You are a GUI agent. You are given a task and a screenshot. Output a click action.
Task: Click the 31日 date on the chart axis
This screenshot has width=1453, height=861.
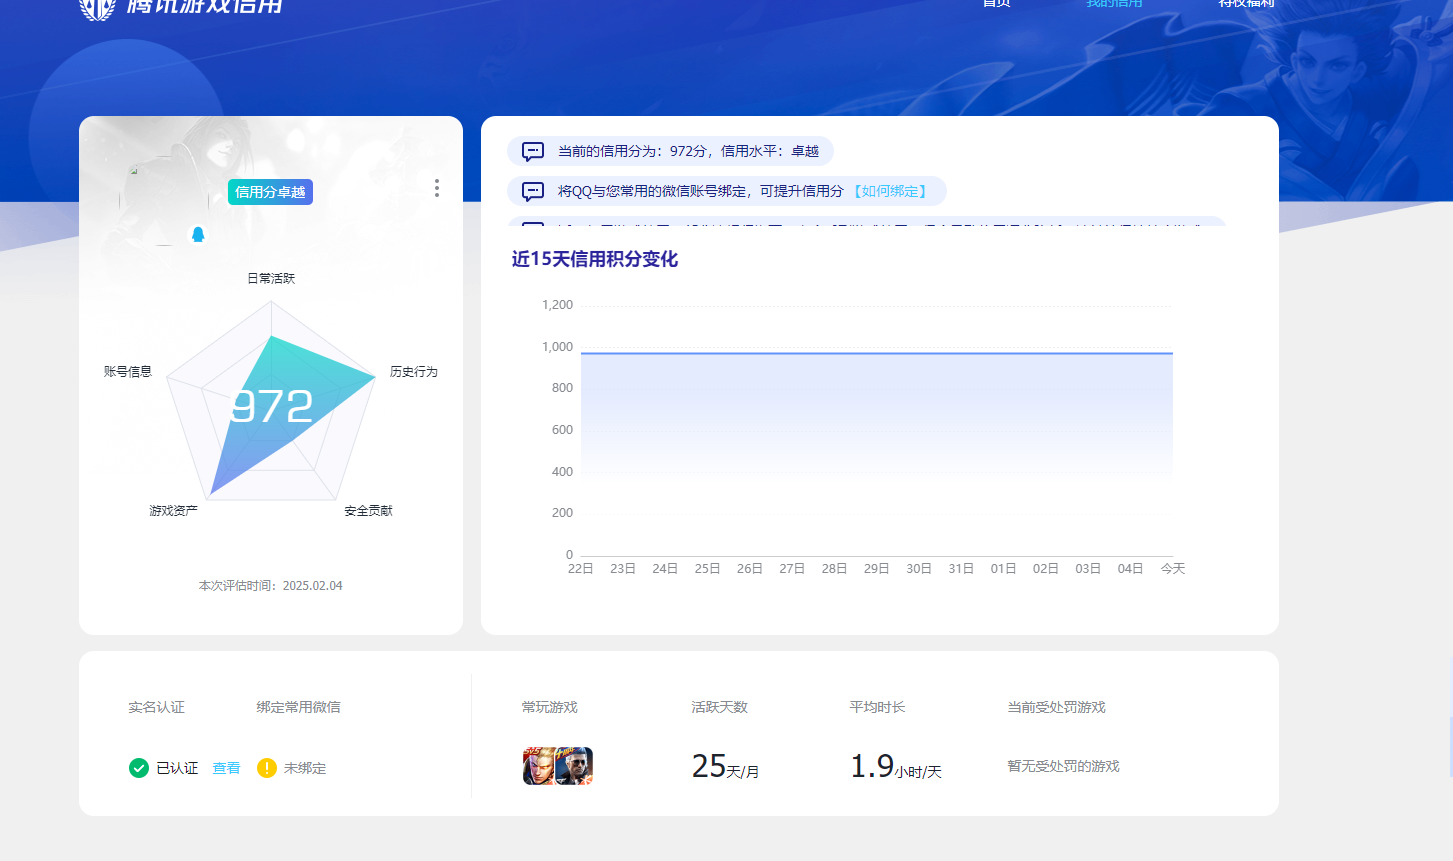pos(961,568)
